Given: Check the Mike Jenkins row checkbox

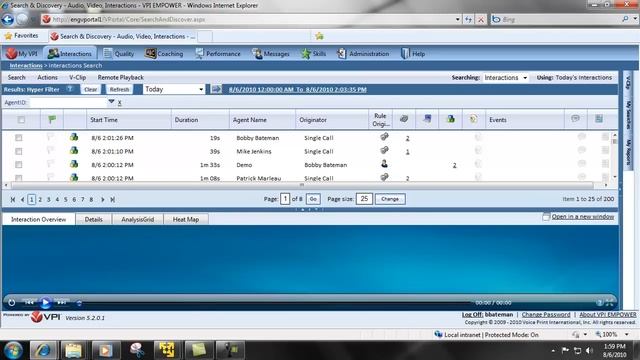Looking at the screenshot, I should pos(19,151).
